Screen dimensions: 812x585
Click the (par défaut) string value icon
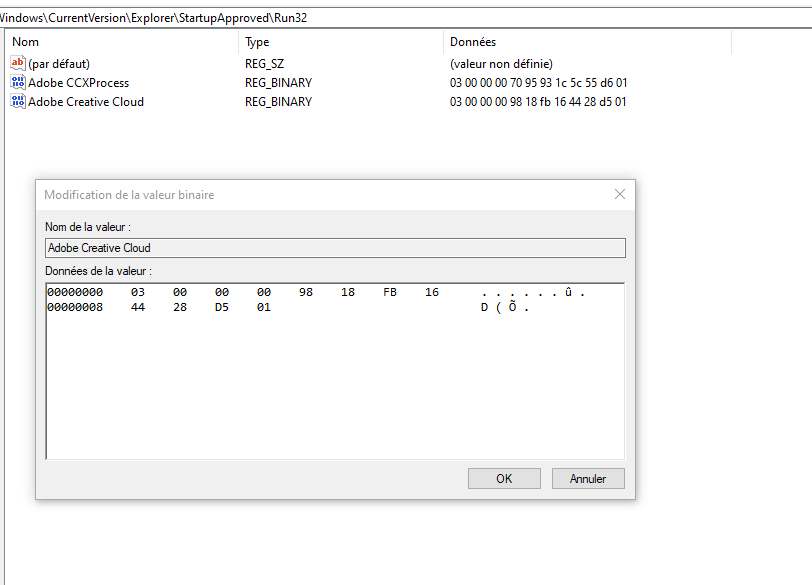18,63
